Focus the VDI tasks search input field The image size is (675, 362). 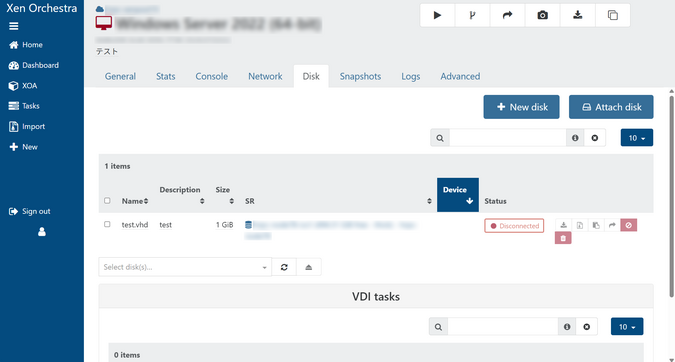[x=503, y=327]
